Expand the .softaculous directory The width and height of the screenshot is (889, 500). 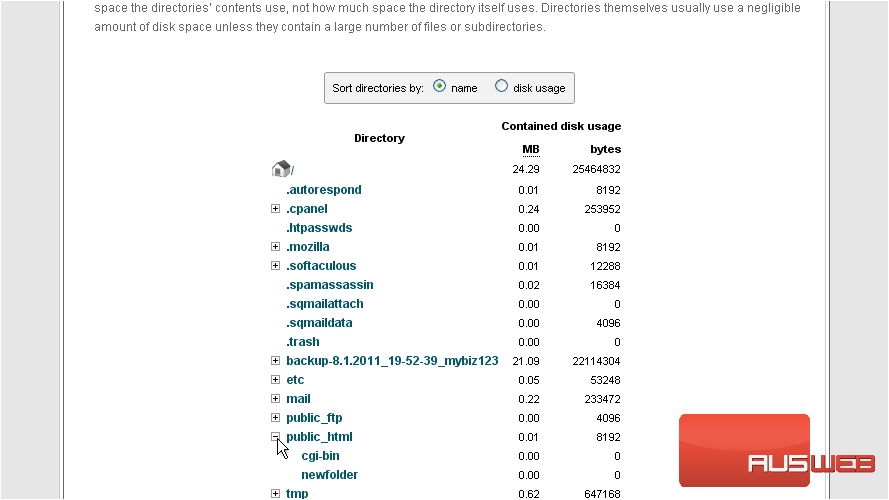tap(276, 265)
